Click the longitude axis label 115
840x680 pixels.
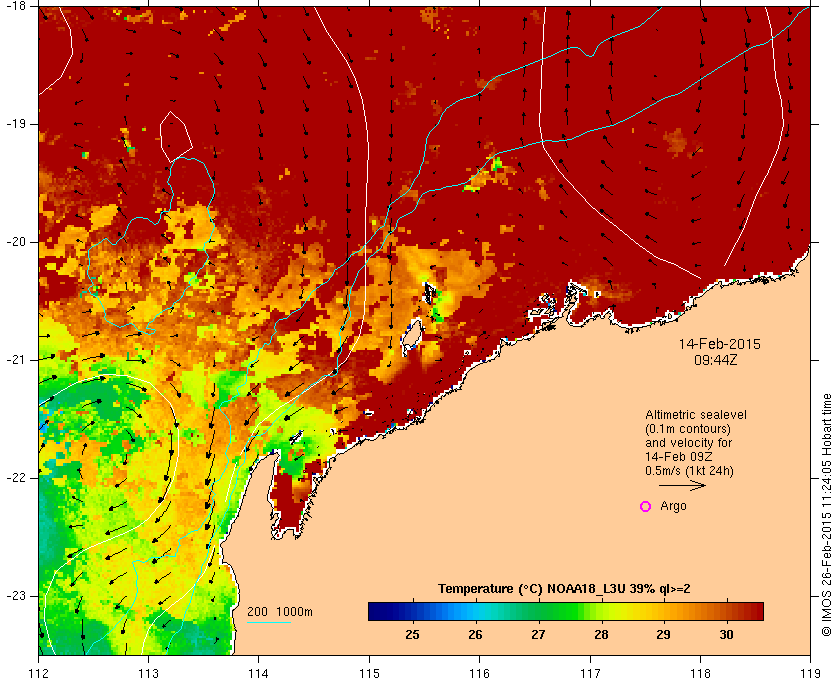point(369,673)
